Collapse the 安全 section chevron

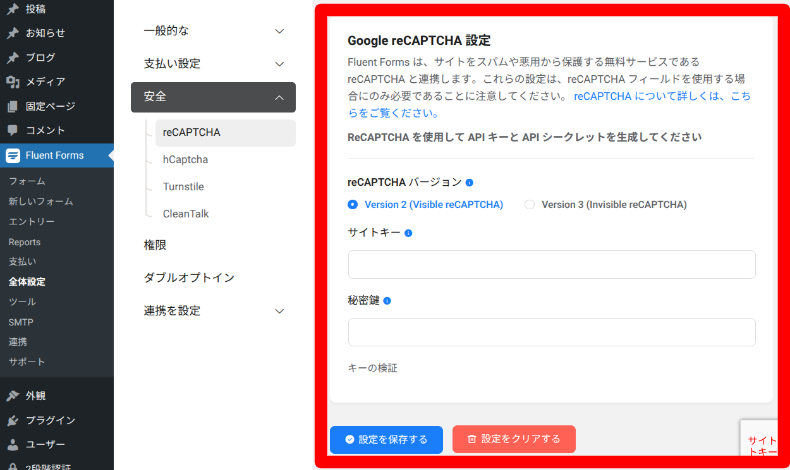point(279,98)
